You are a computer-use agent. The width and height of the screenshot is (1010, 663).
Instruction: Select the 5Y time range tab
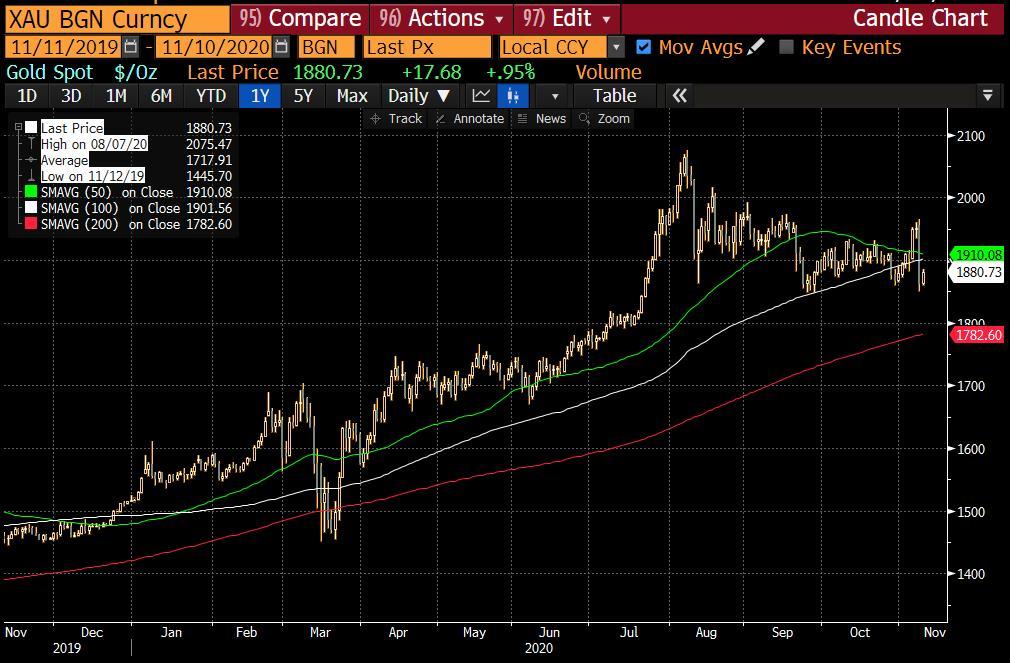pyautogui.click(x=303, y=96)
